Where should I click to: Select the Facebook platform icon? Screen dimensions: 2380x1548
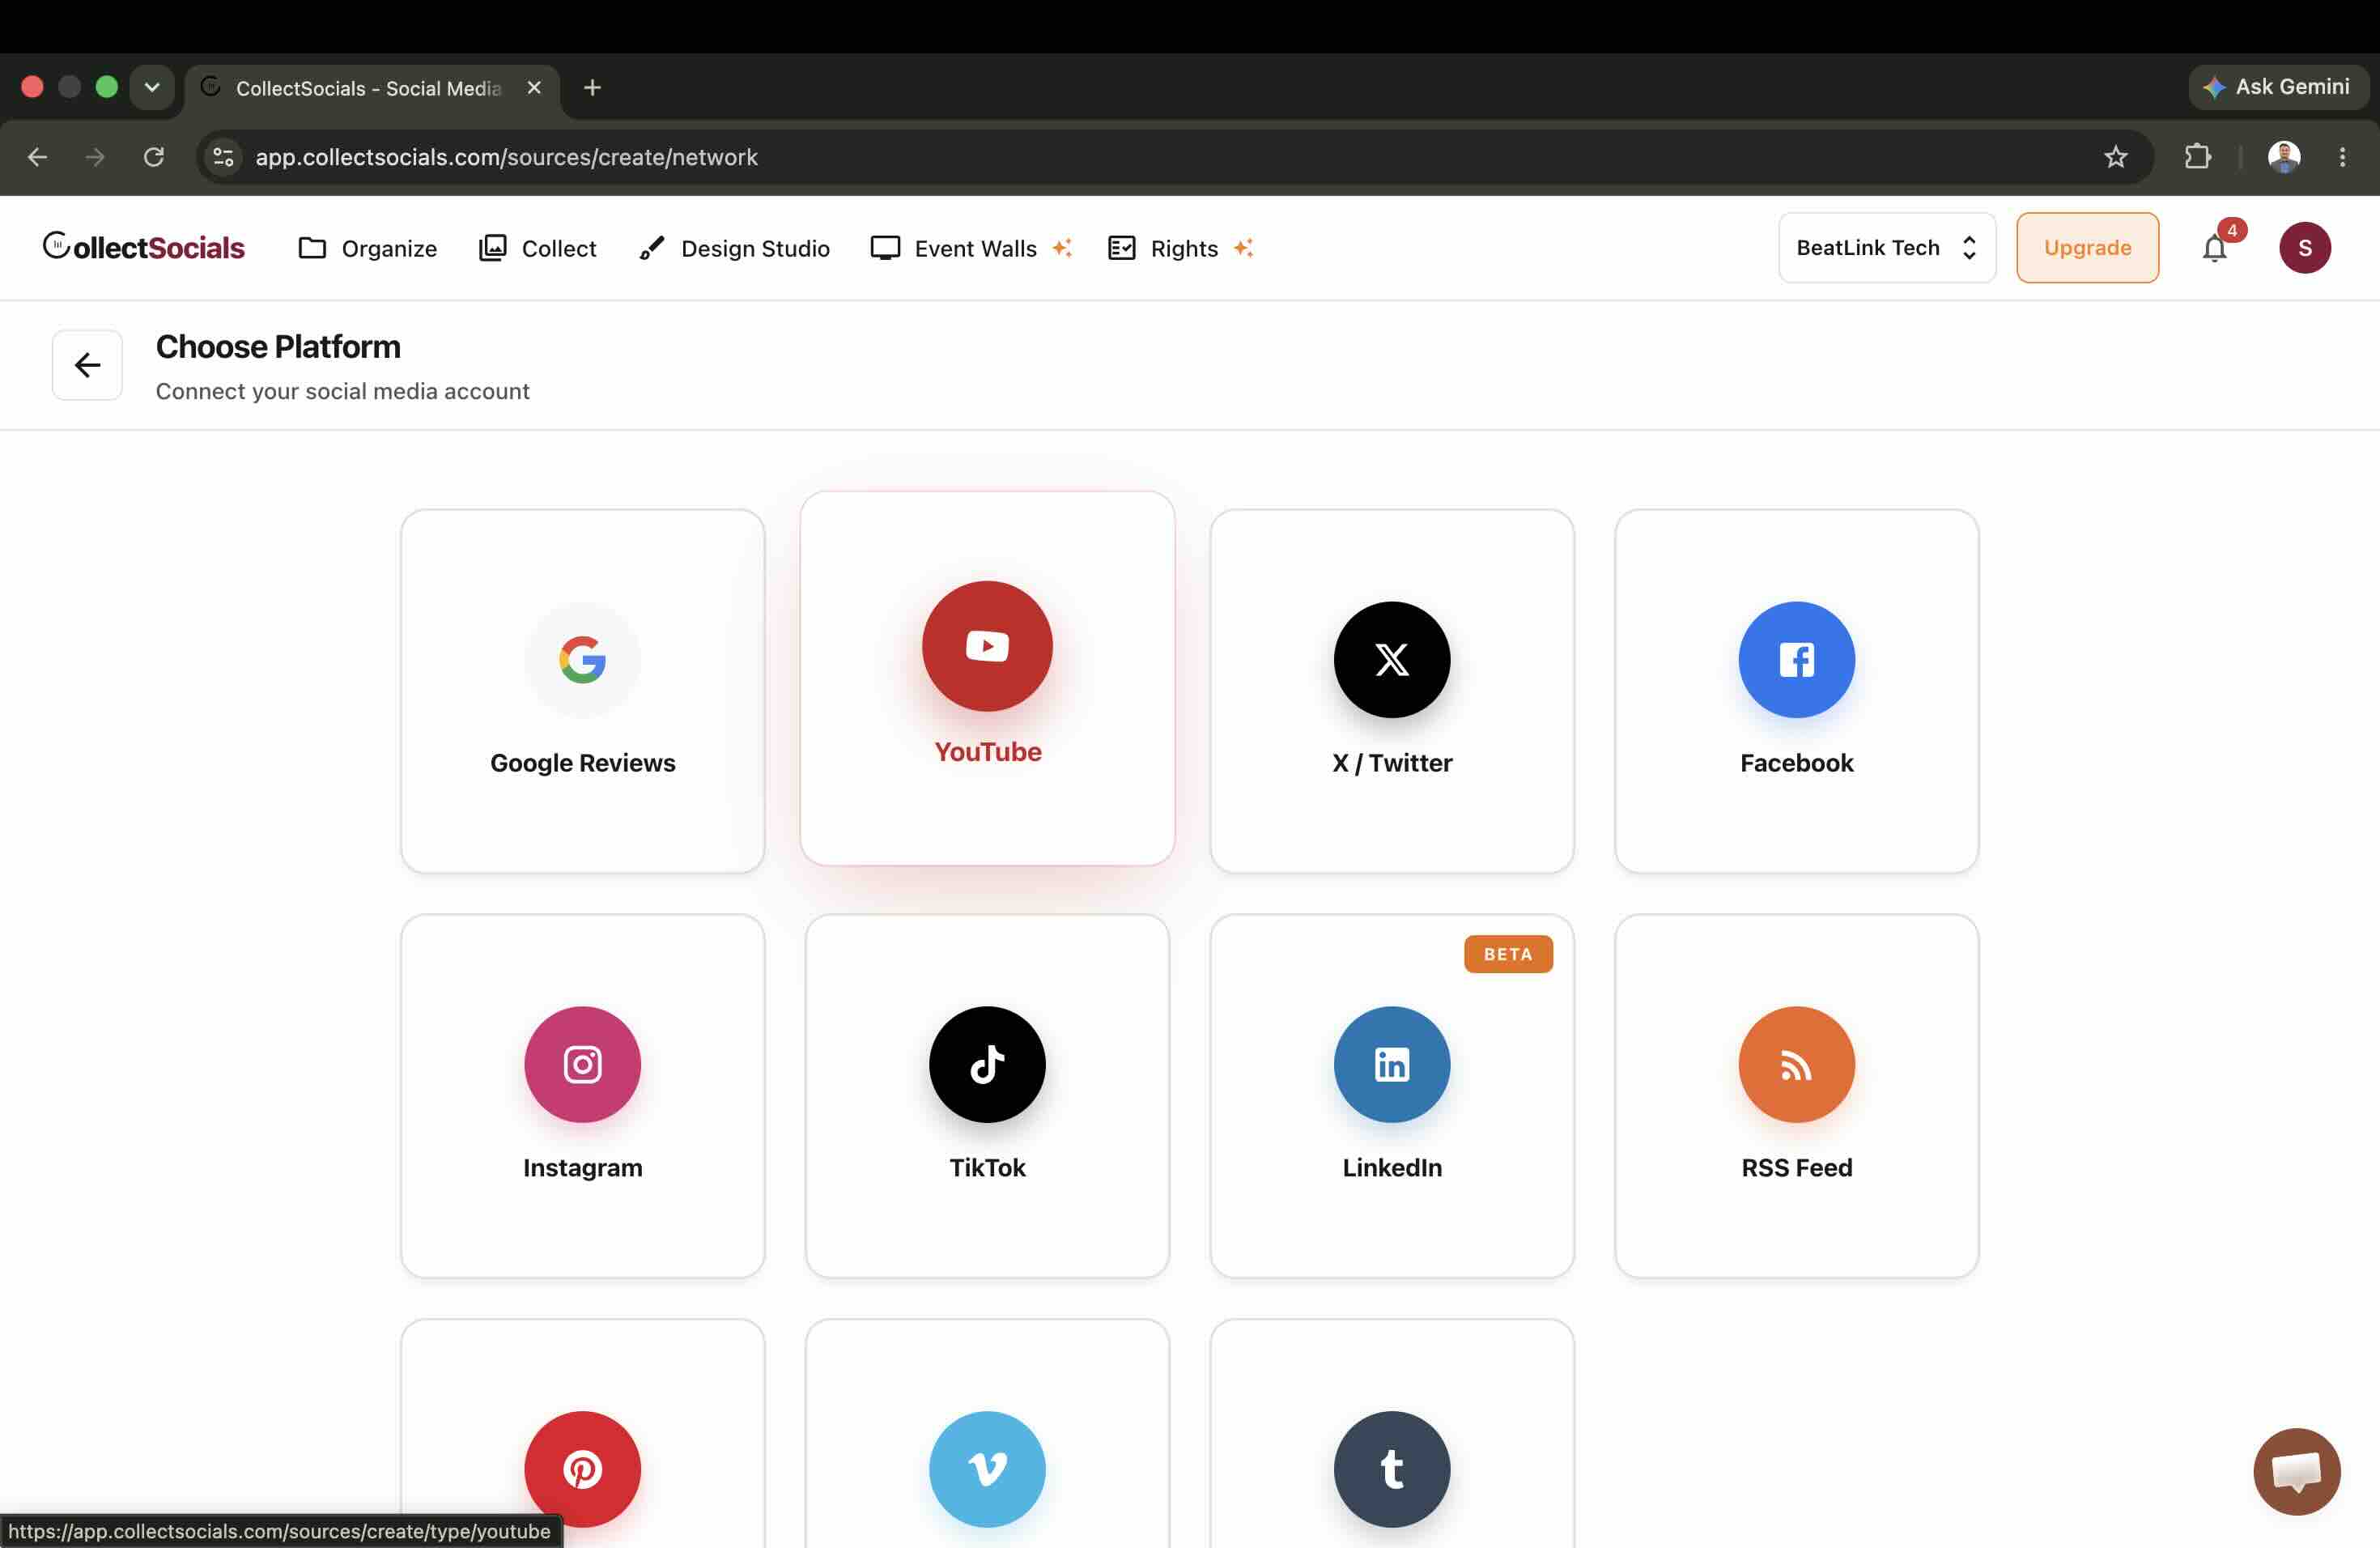(1796, 659)
